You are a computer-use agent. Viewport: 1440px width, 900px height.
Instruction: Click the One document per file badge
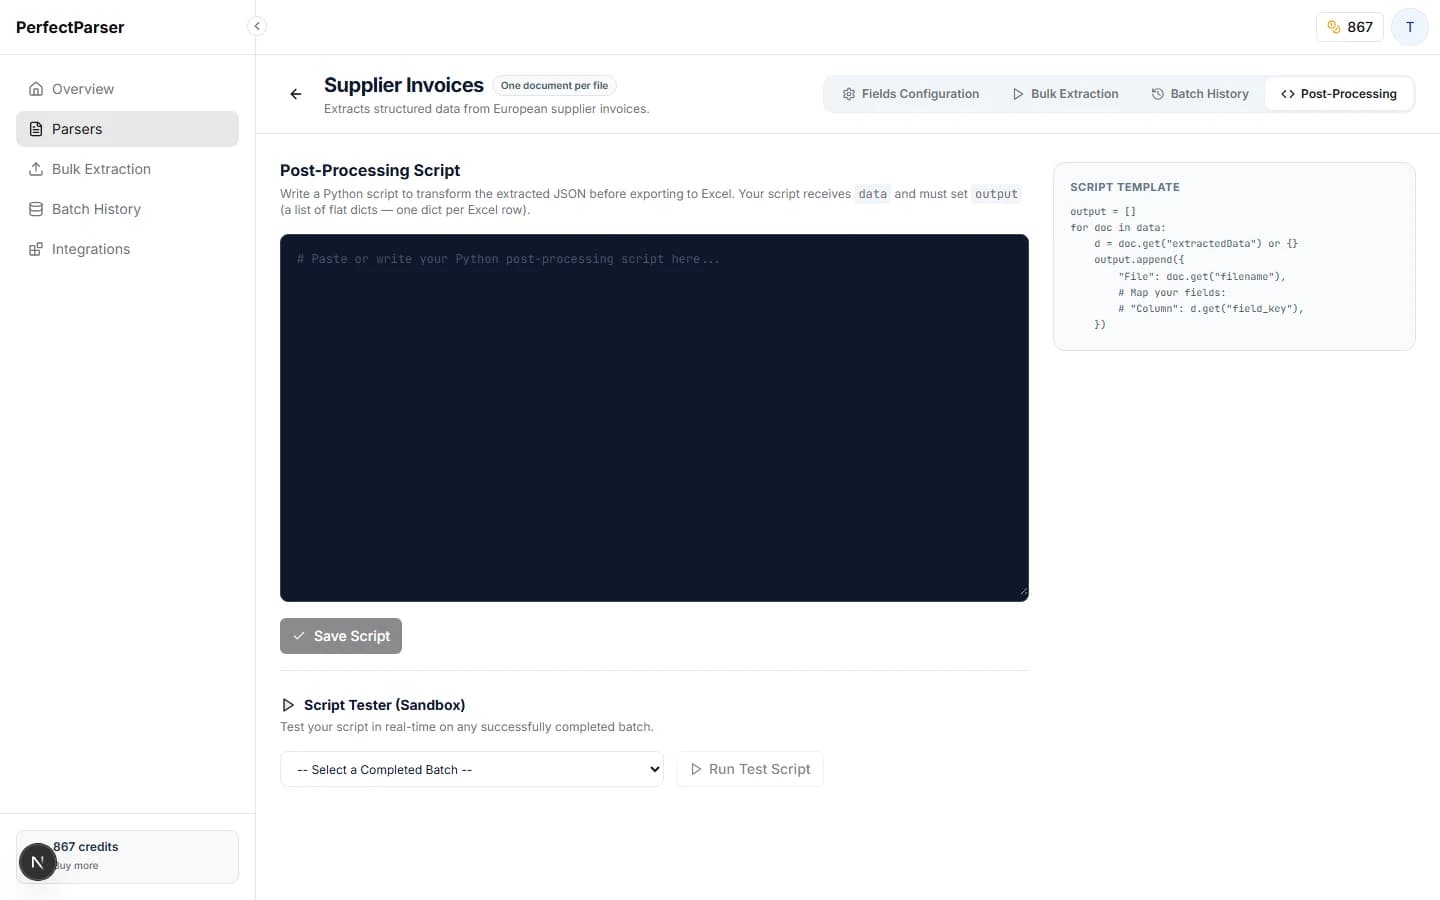coord(554,86)
